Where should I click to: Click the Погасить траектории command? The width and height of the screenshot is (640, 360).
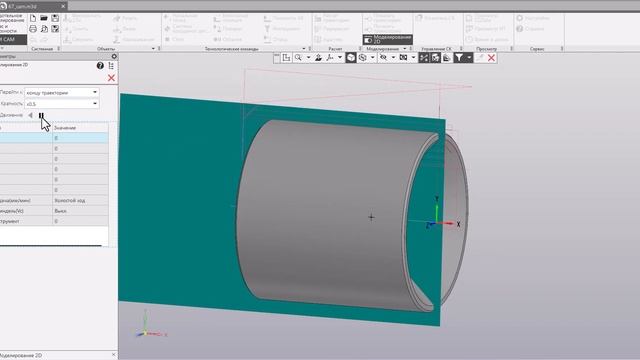coord(383,29)
